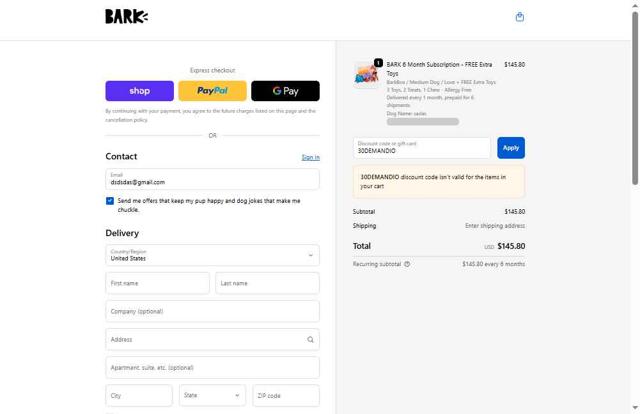Click the ZIP code field

286,395
